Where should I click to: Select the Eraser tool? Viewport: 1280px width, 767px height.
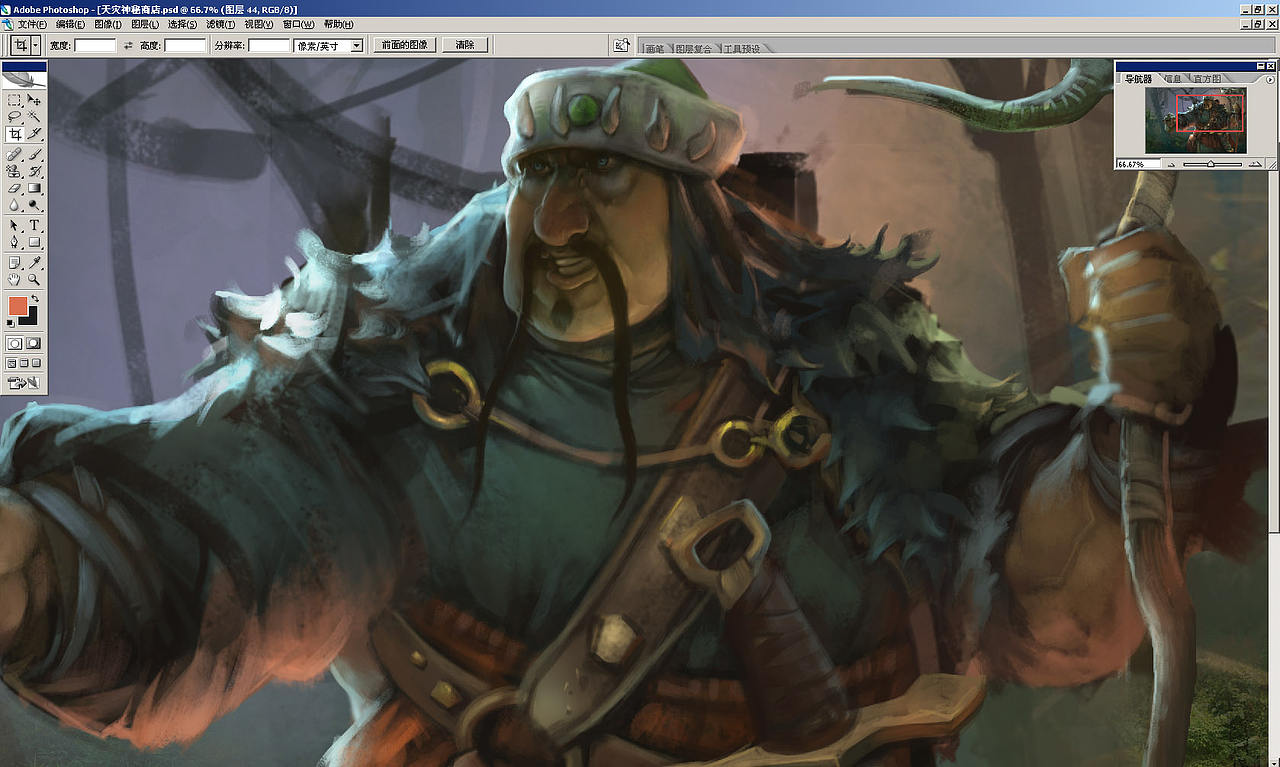(x=14, y=187)
